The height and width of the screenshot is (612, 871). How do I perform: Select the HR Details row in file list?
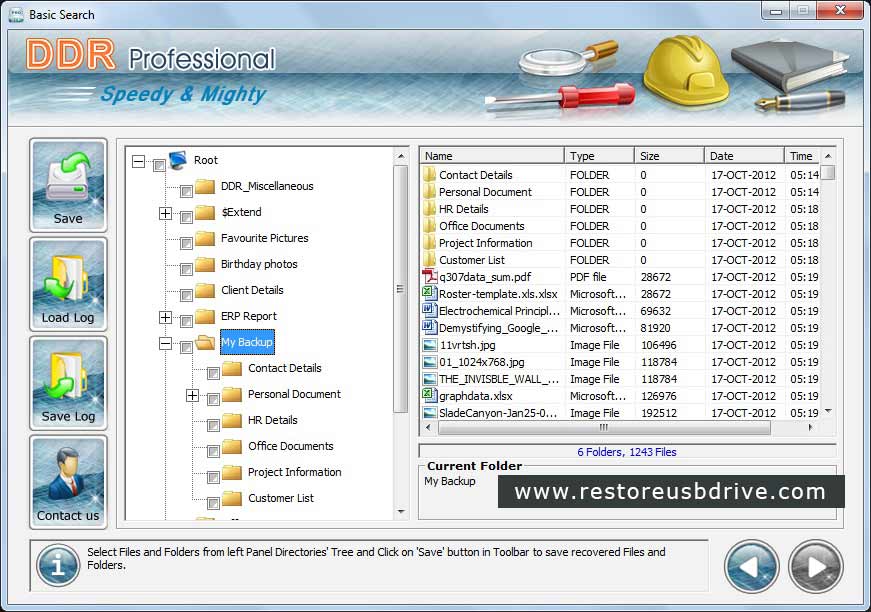point(620,209)
